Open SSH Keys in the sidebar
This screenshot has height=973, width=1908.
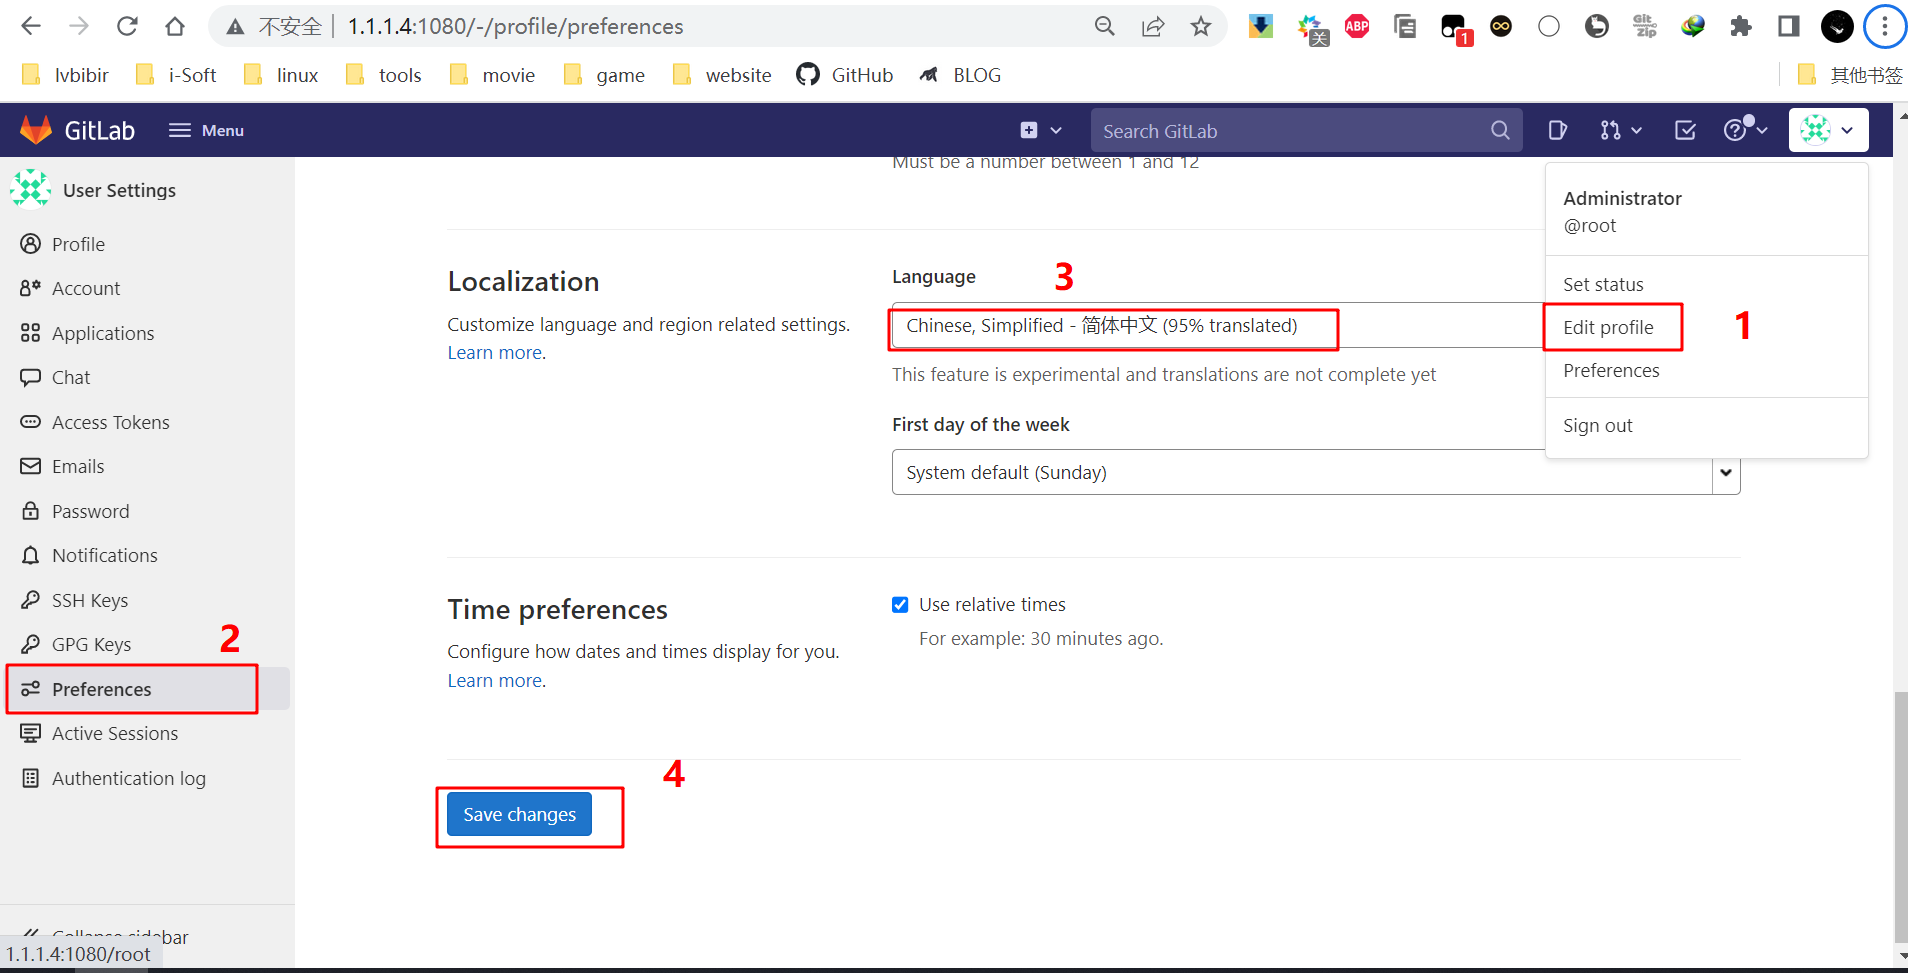point(89,600)
